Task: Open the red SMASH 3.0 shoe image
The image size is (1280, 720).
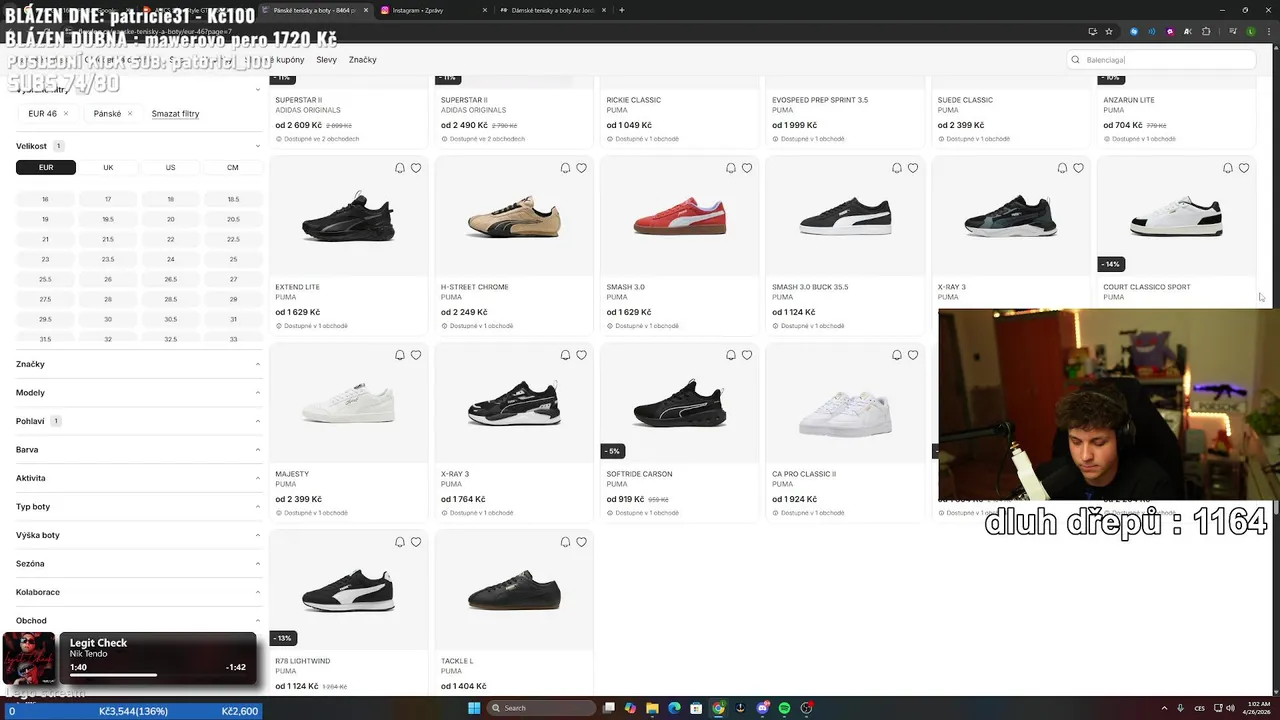Action: click(x=680, y=217)
